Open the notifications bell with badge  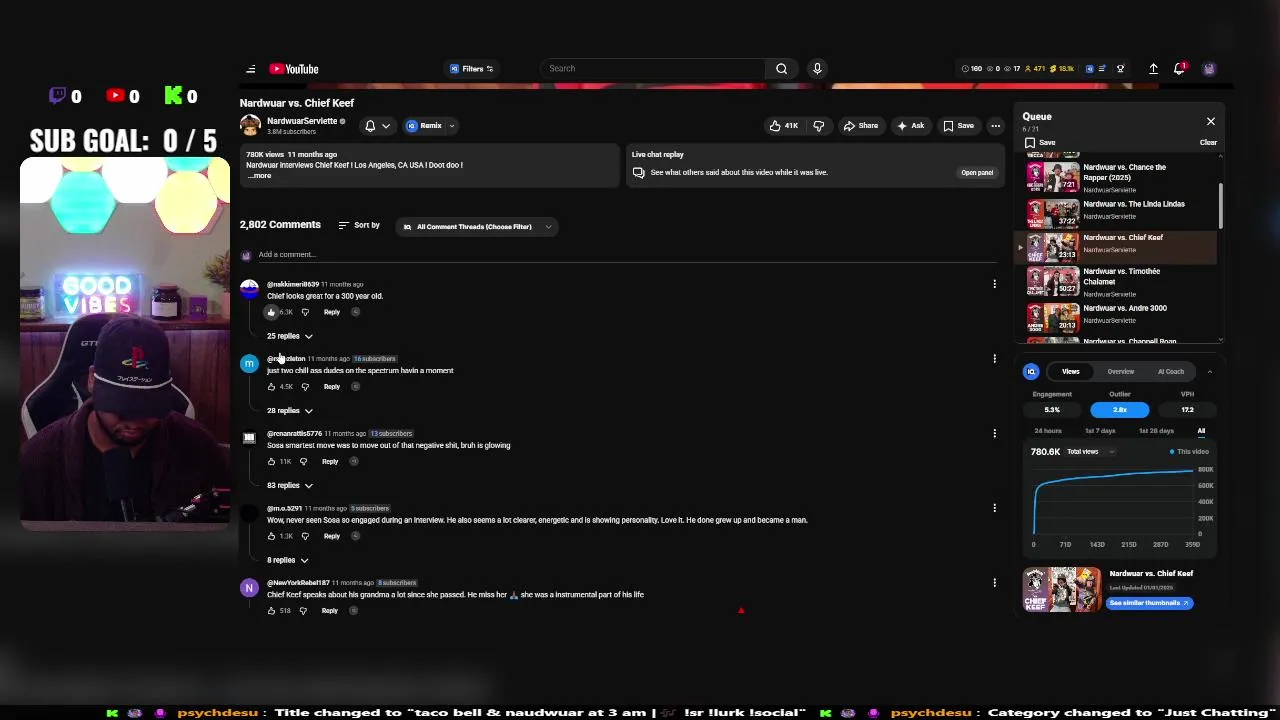(x=1180, y=68)
